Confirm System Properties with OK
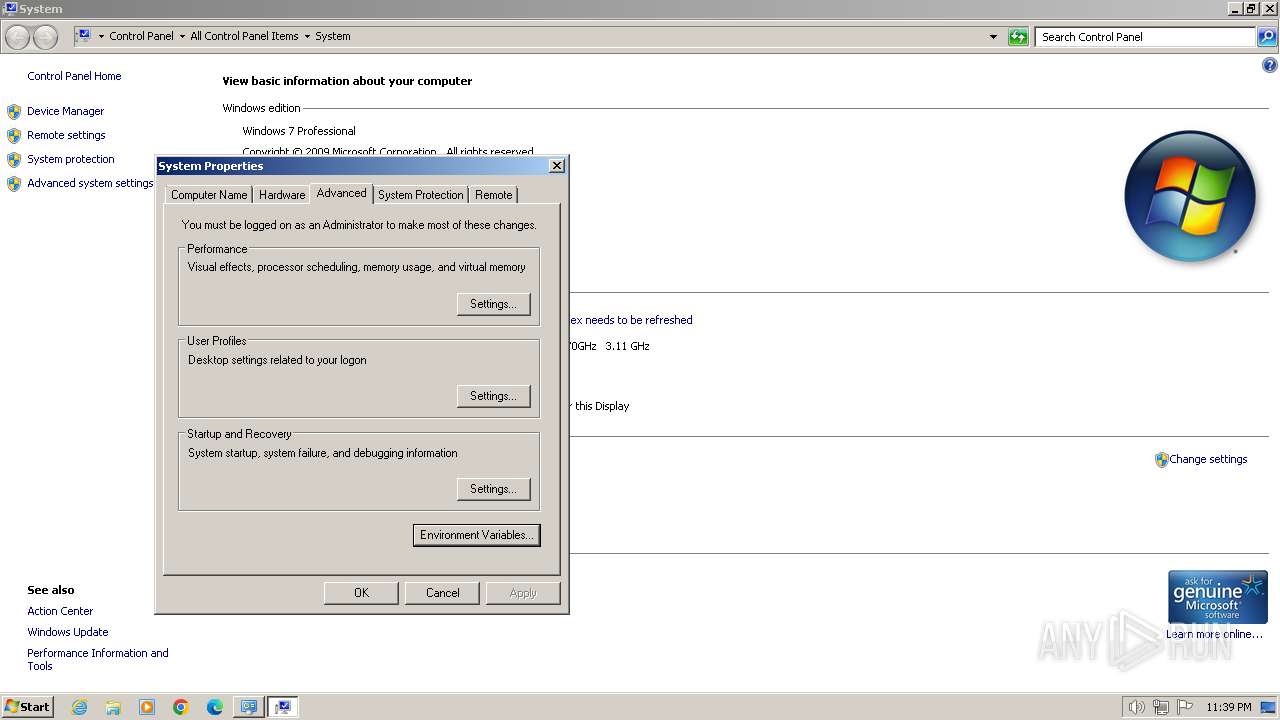 click(x=361, y=593)
